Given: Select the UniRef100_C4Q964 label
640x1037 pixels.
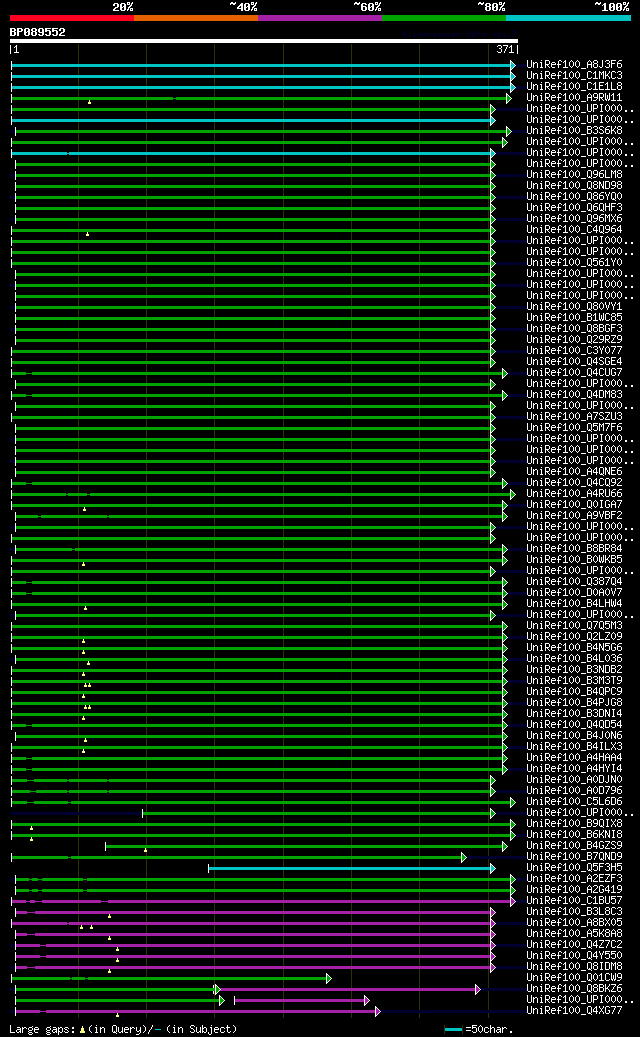Looking at the screenshot, I should (x=574, y=229).
